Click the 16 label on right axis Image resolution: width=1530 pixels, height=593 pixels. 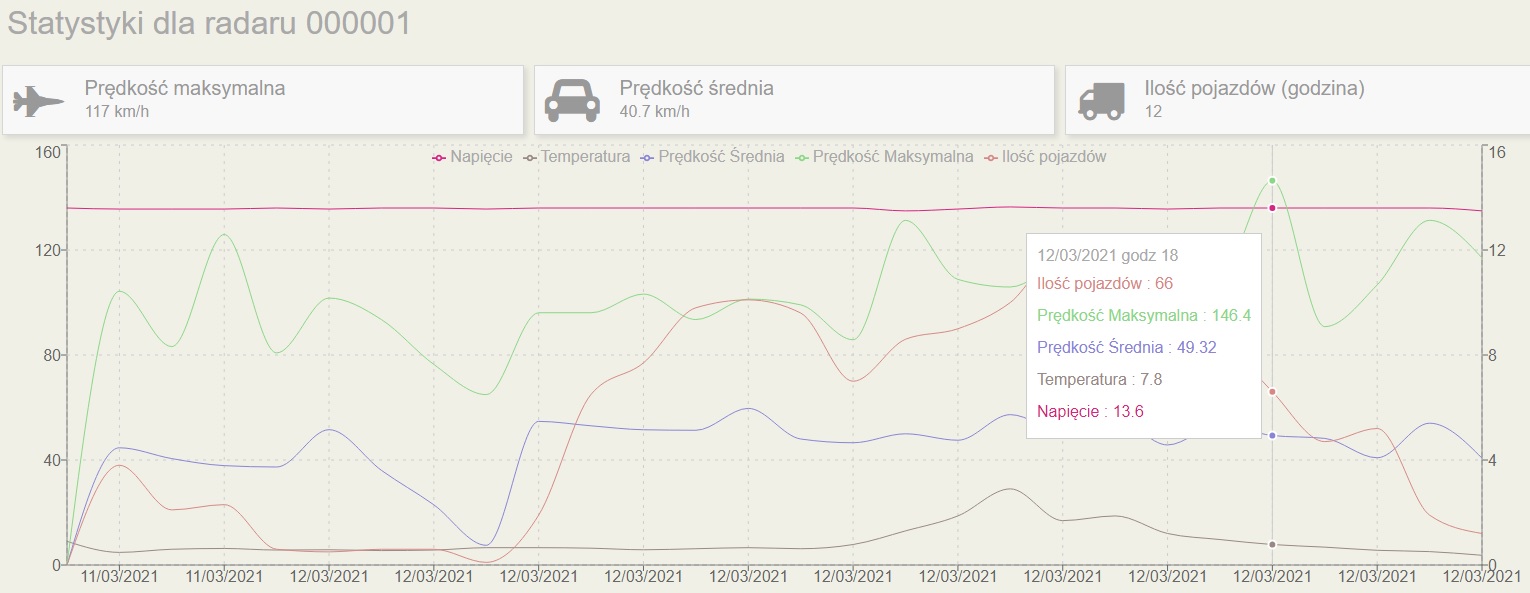coord(1497,153)
